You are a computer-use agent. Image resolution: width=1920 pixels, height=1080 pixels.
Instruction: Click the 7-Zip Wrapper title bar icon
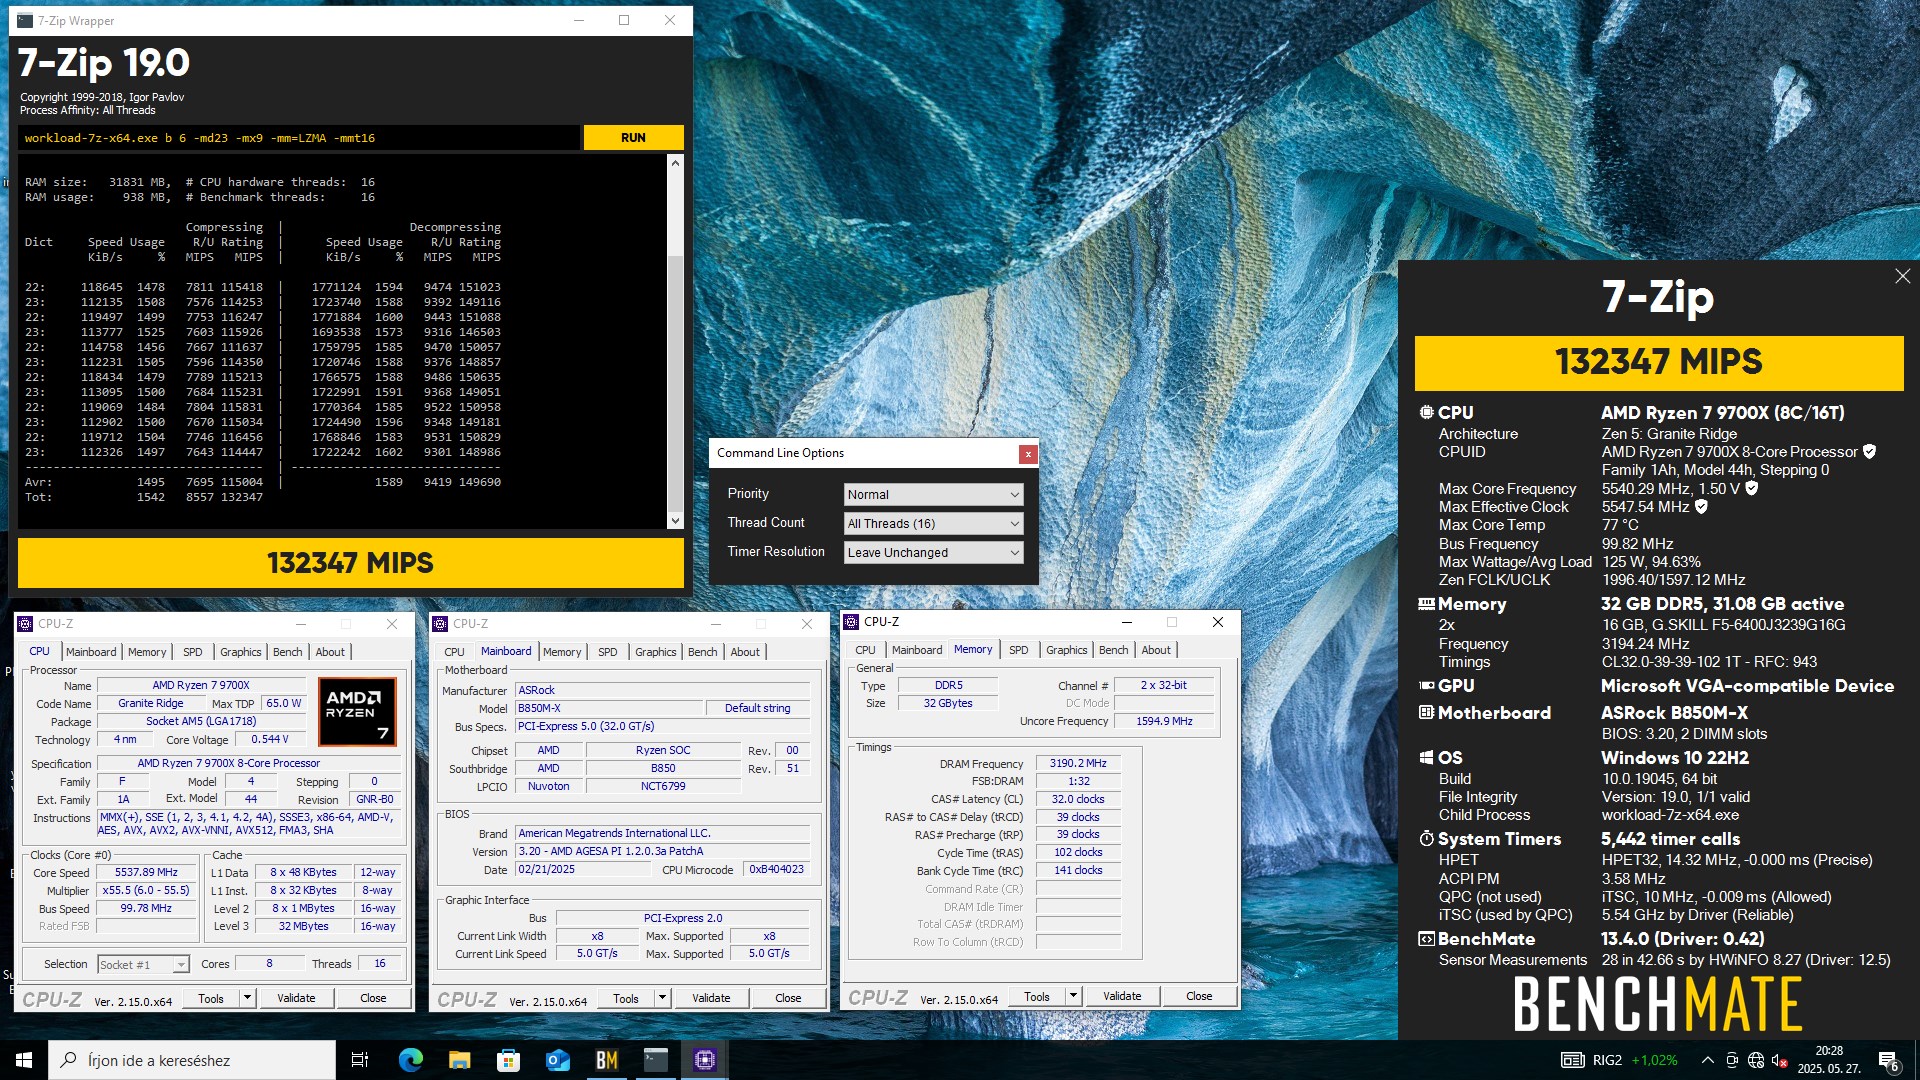click(x=25, y=20)
